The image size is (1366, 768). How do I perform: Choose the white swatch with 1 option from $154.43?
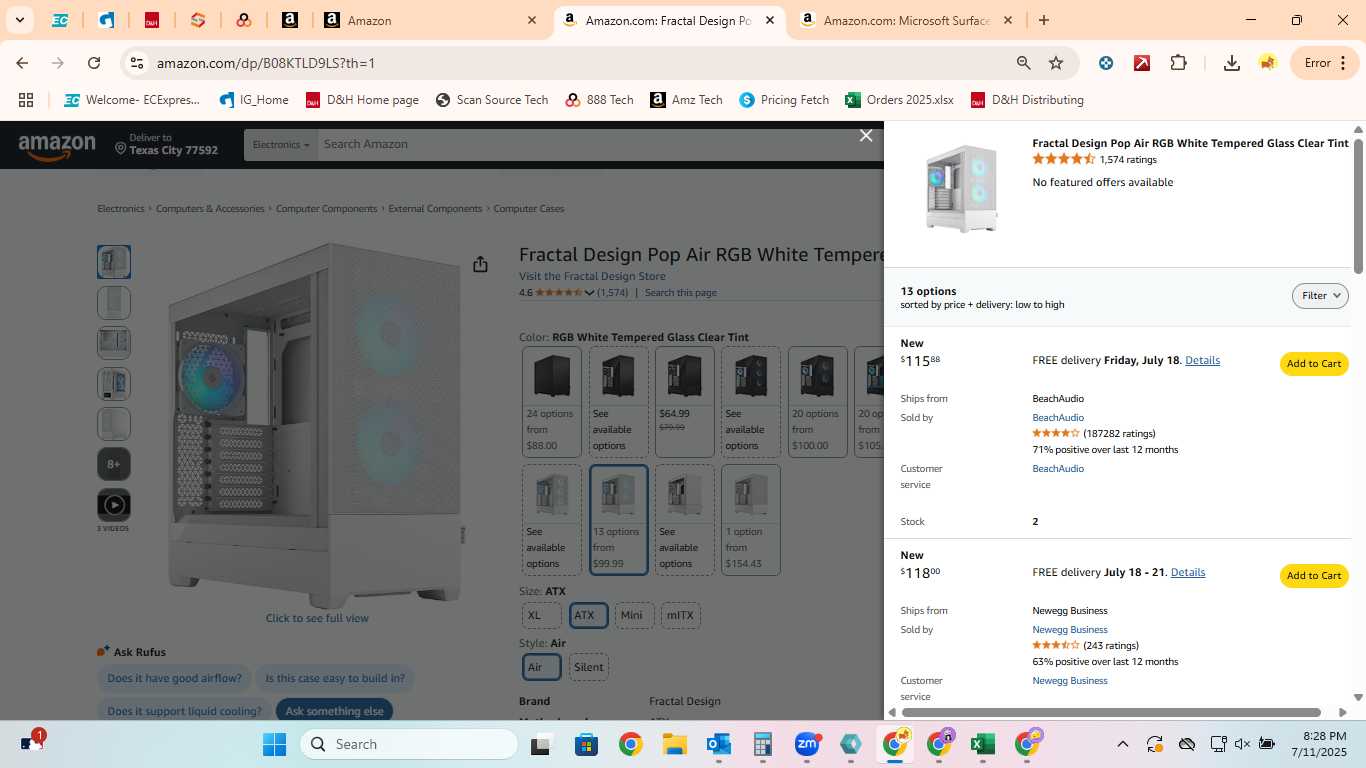[751, 520]
